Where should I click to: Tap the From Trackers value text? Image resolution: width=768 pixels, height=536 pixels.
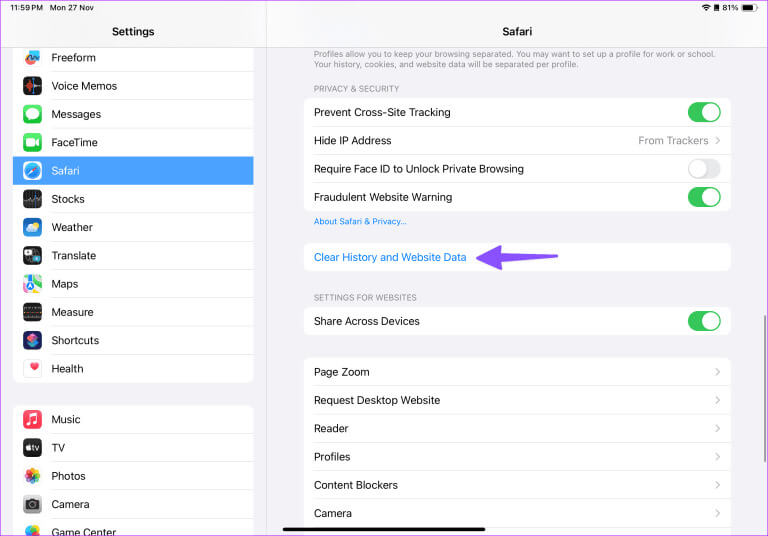click(x=673, y=141)
